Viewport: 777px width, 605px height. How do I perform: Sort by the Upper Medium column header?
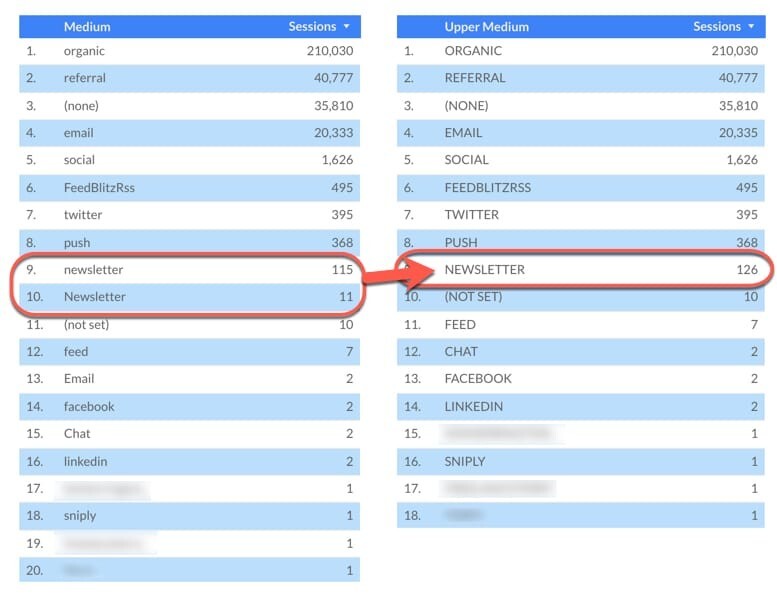tap(487, 27)
